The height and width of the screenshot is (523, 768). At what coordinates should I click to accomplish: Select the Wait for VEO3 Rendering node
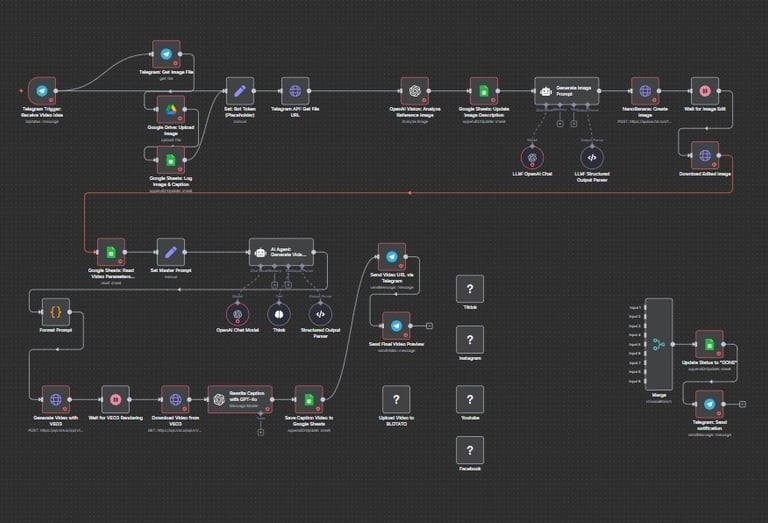[x=116, y=400]
